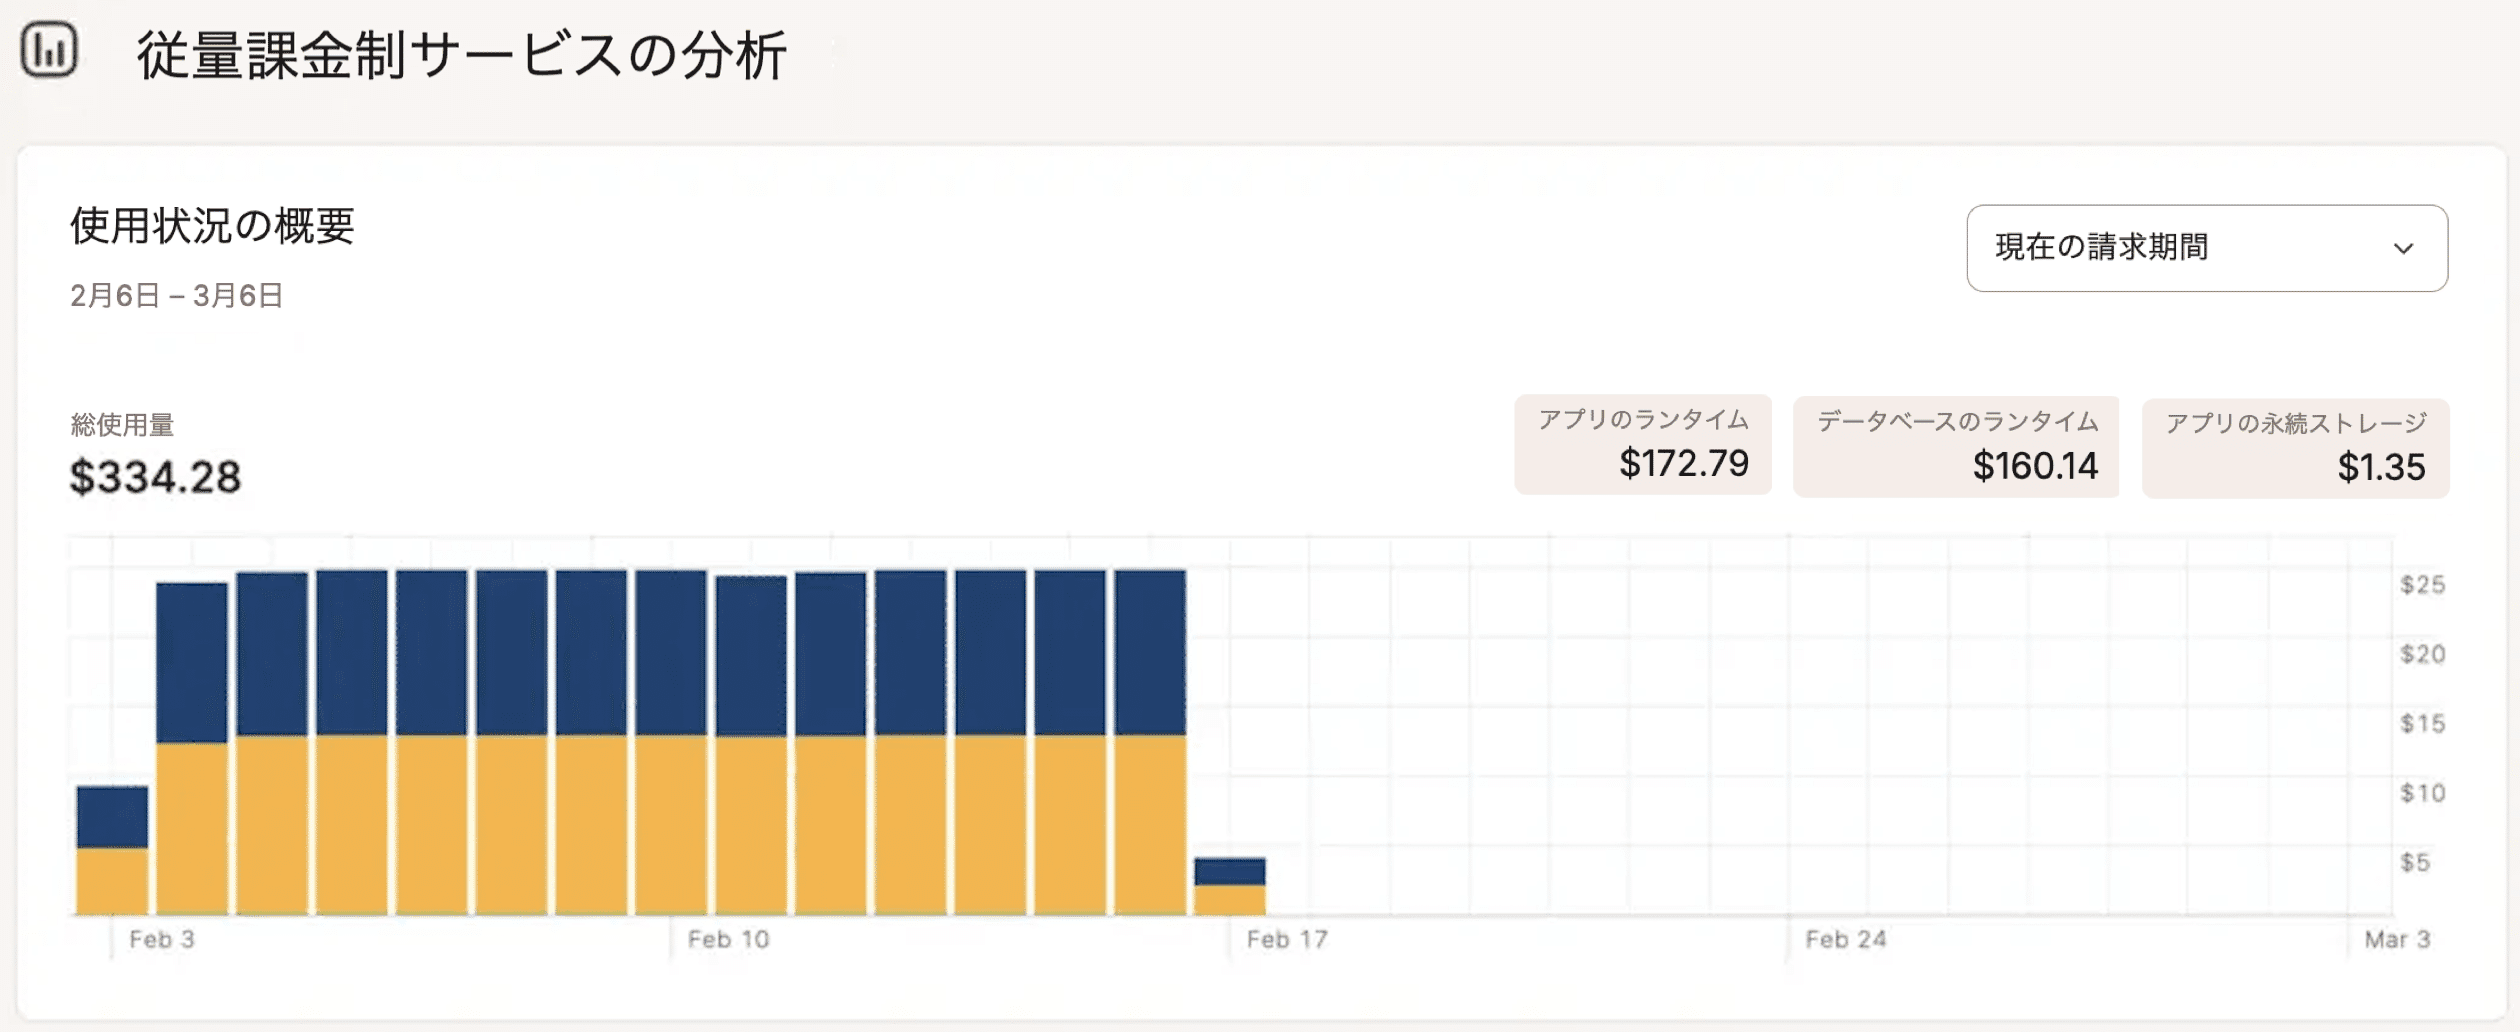This screenshot has width=2520, height=1032.
Task: Click the Feb 17 axis label
Action: (1286, 939)
